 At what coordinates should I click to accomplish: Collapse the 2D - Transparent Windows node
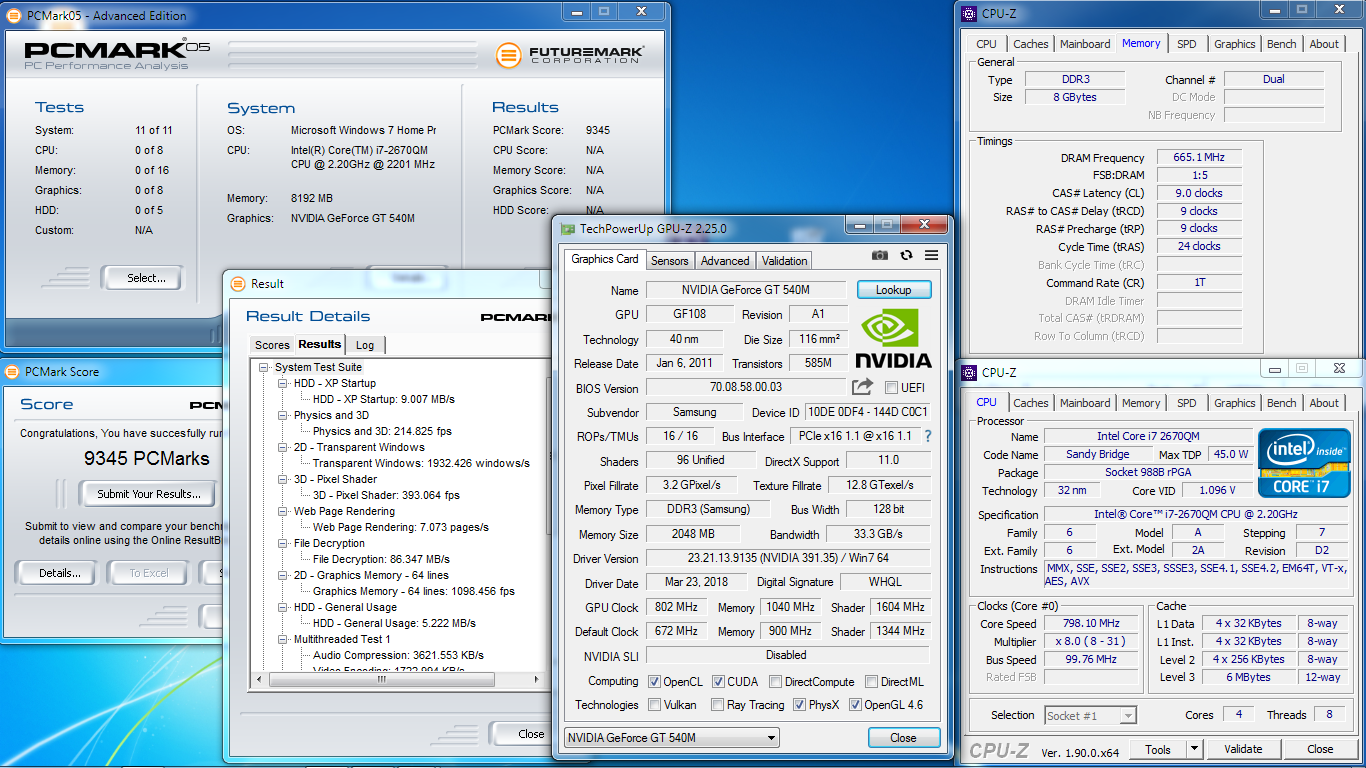(x=283, y=448)
